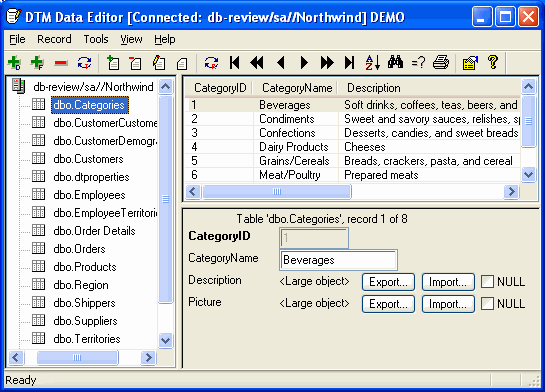
Task: Click Export button for Description
Action: point(388,282)
